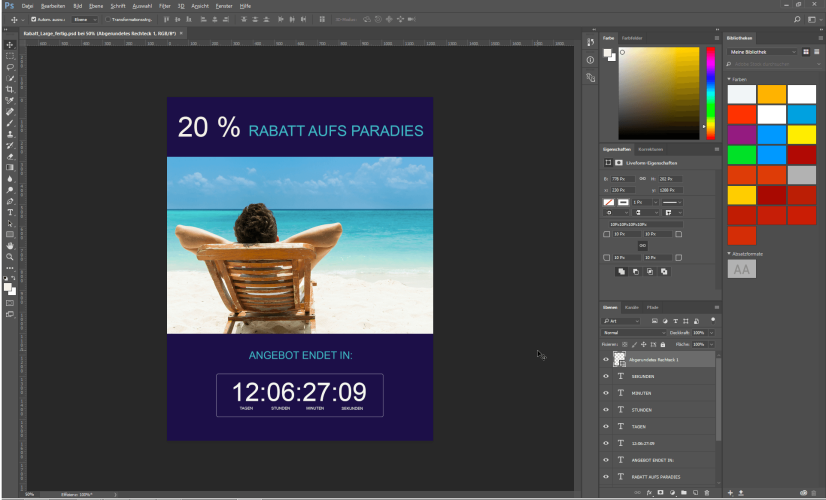Select the Lasso tool
The width and height of the screenshot is (826, 500).
[x=10, y=67]
